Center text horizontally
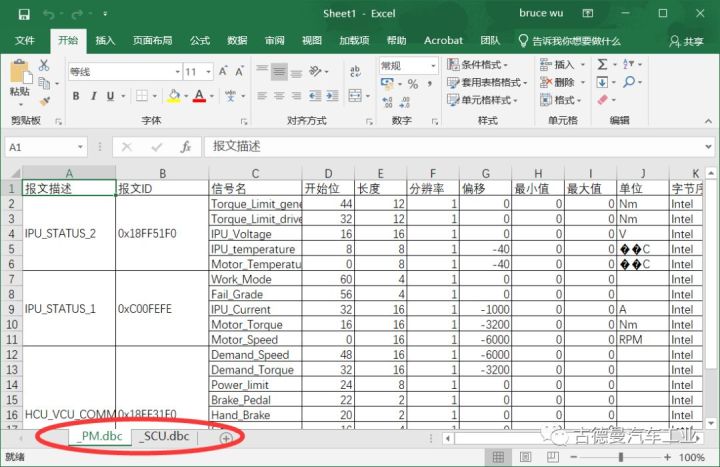This screenshot has width=720, height=467. point(279,96)
